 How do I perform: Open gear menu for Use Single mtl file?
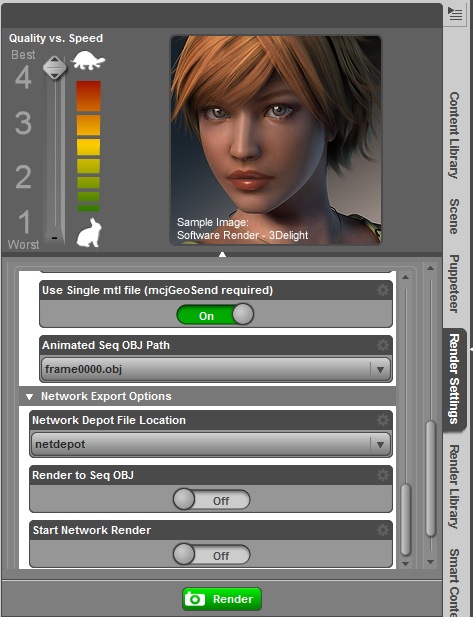[x=382, y=290]
